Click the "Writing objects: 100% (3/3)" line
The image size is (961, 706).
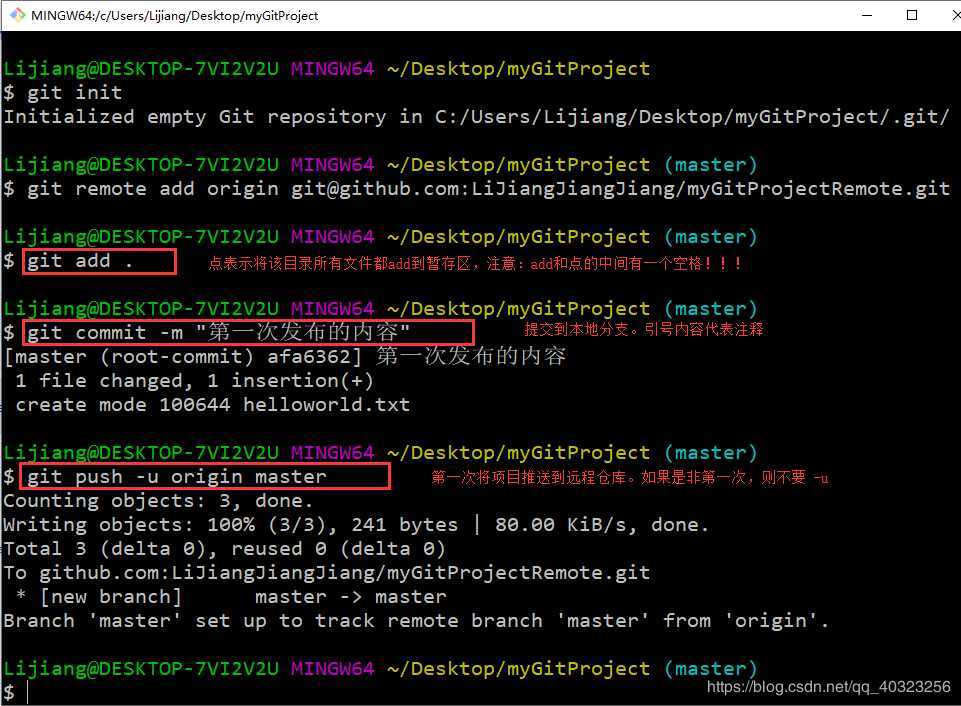pos(356,525)
